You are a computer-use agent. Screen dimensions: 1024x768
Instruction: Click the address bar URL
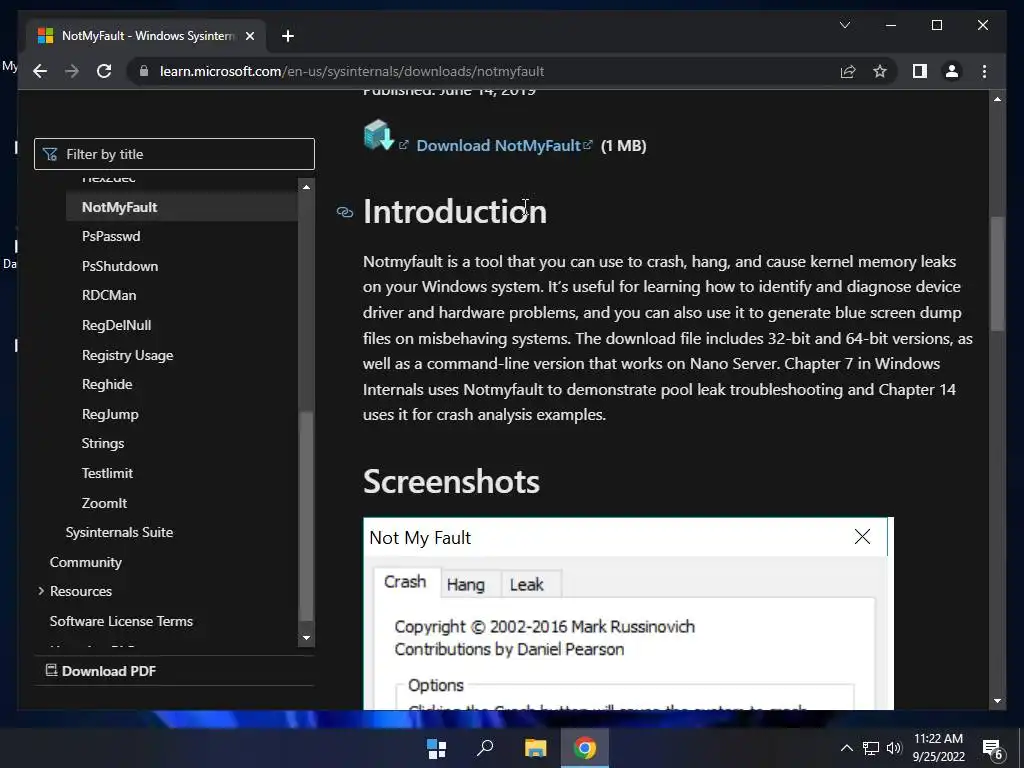coord(351,71)
